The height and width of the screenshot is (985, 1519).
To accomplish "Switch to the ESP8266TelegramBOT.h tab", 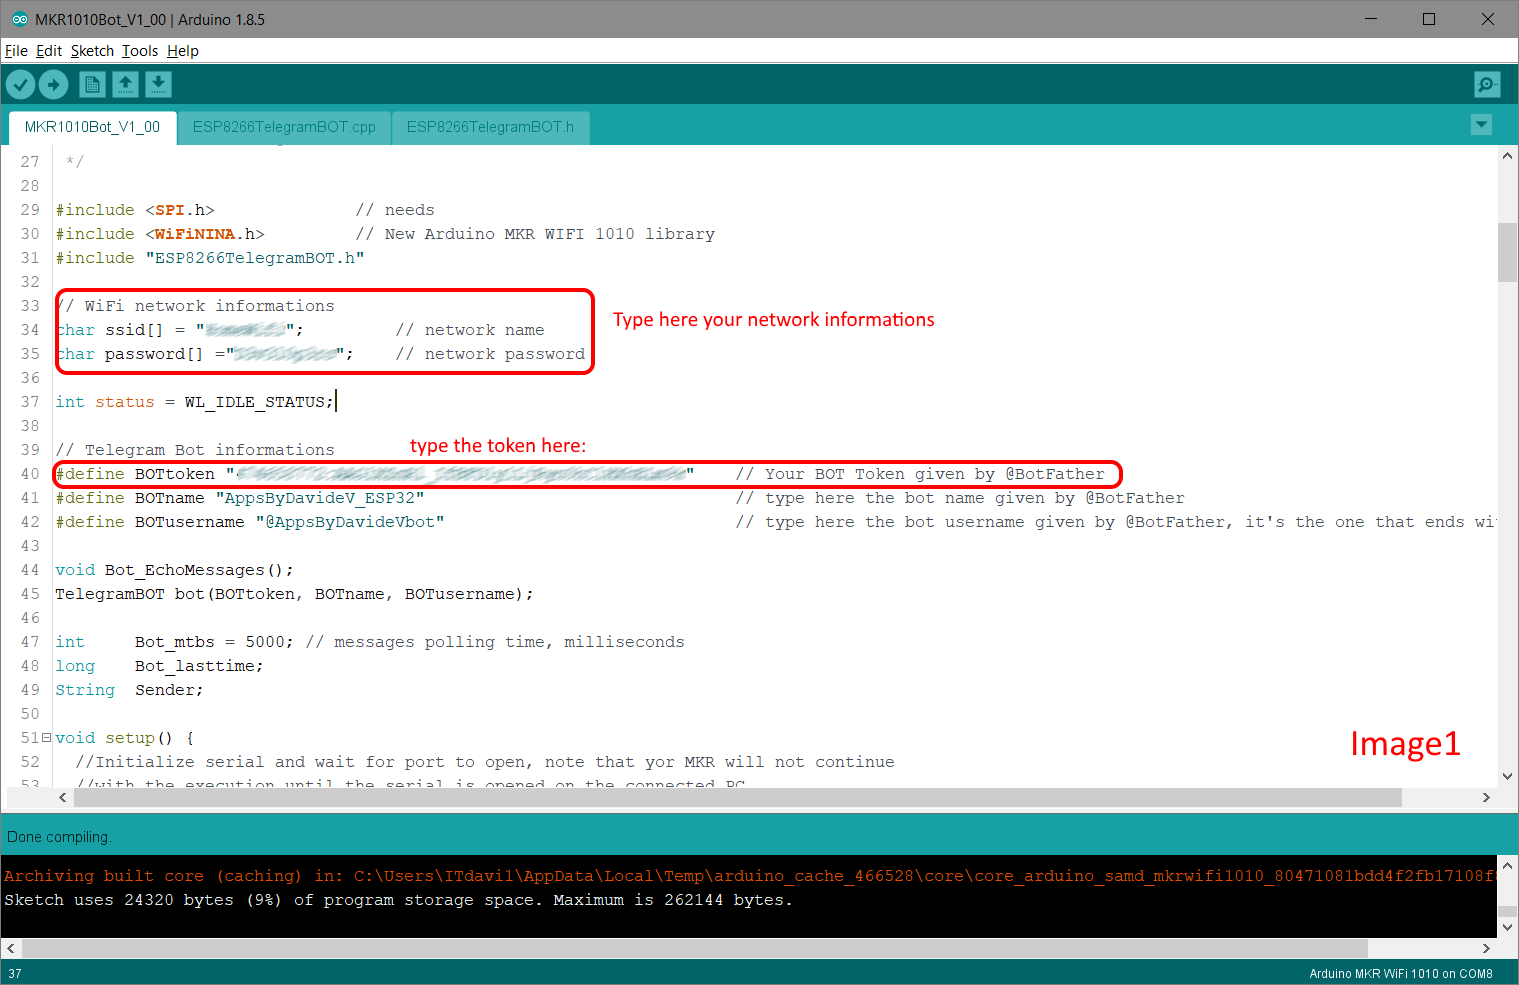I will click(490, 127).
